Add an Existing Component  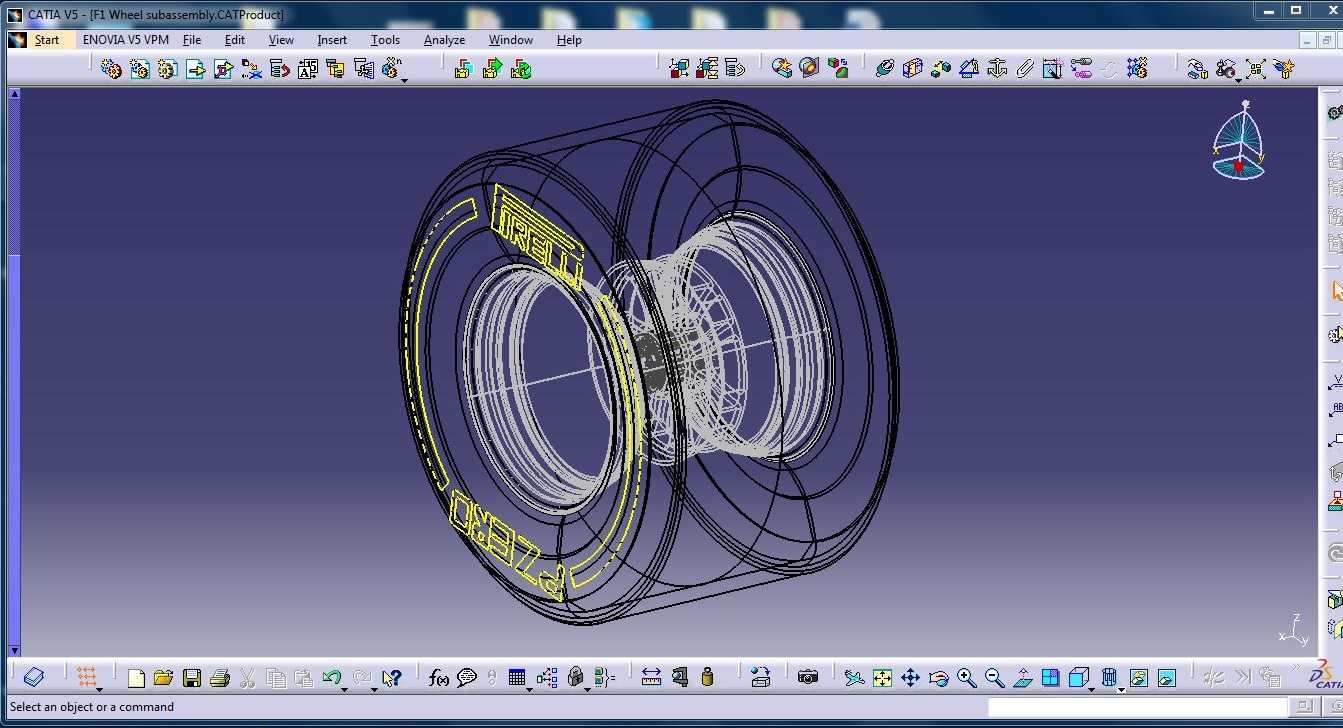coord(196,68)
